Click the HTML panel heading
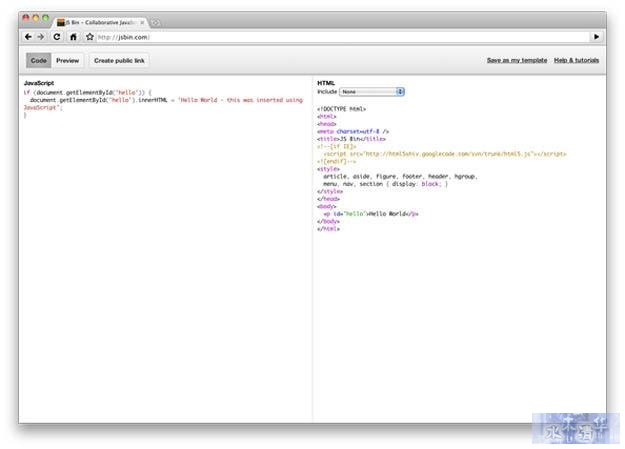 tap(326, 83)
